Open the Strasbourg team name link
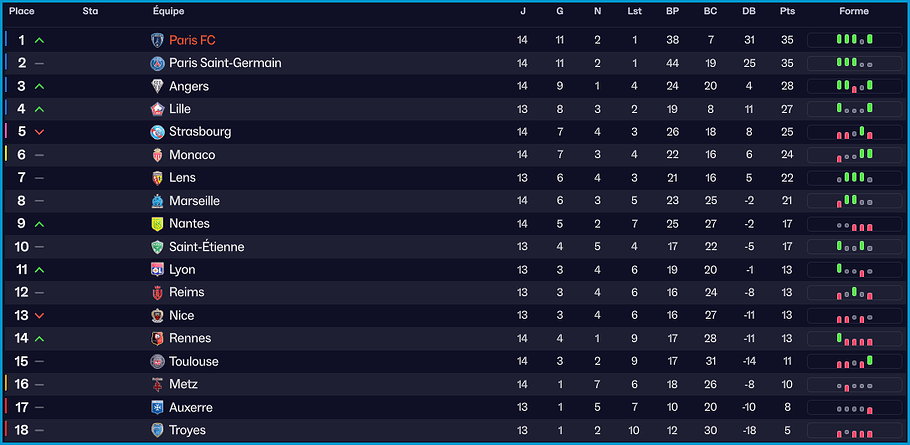 200,132
